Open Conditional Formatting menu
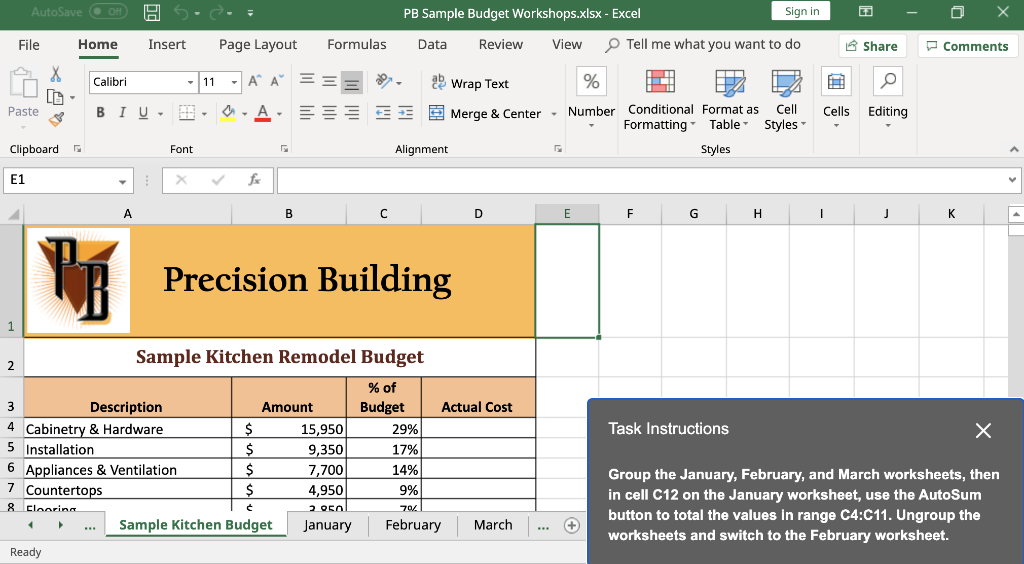Image resolution: width=1024 pixels, height=564 pixels. (x=660, y=99)
